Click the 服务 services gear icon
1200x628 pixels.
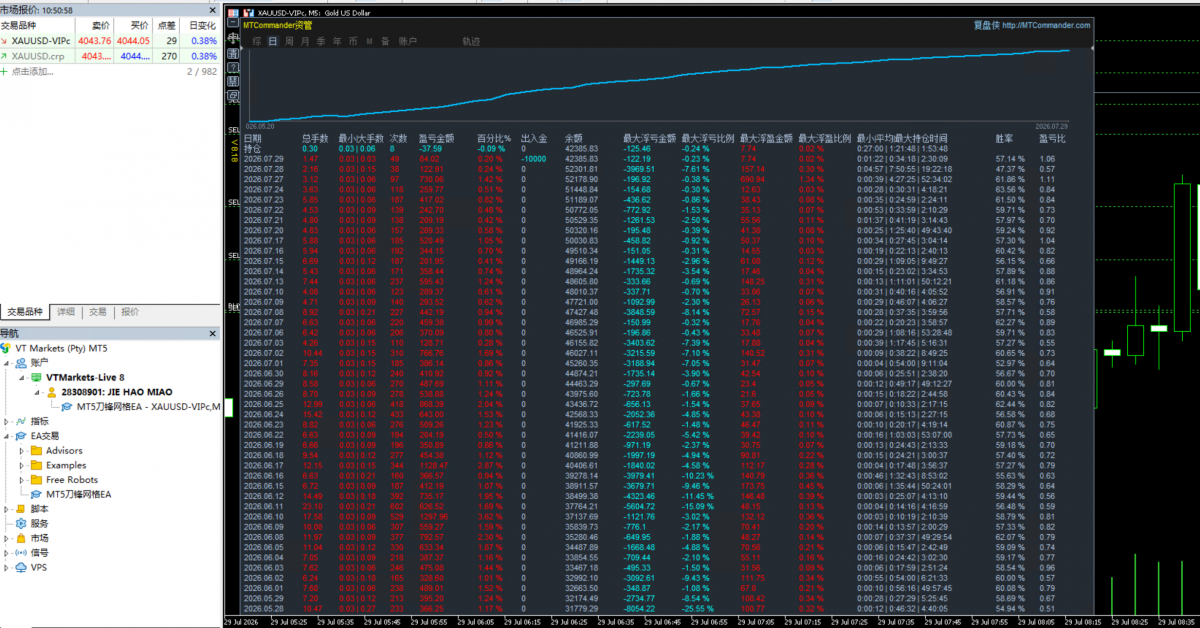pyautogui.click(x=21, y=523)
